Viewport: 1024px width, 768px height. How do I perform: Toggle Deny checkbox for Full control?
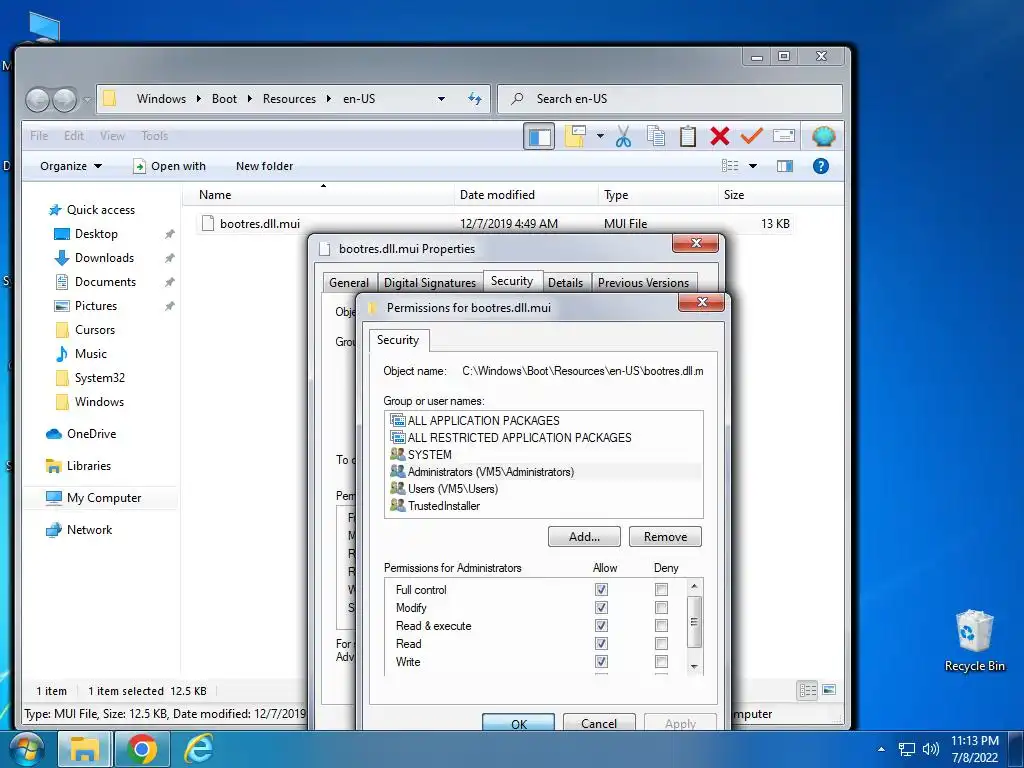pyautogui.click(x=662, y=590)
